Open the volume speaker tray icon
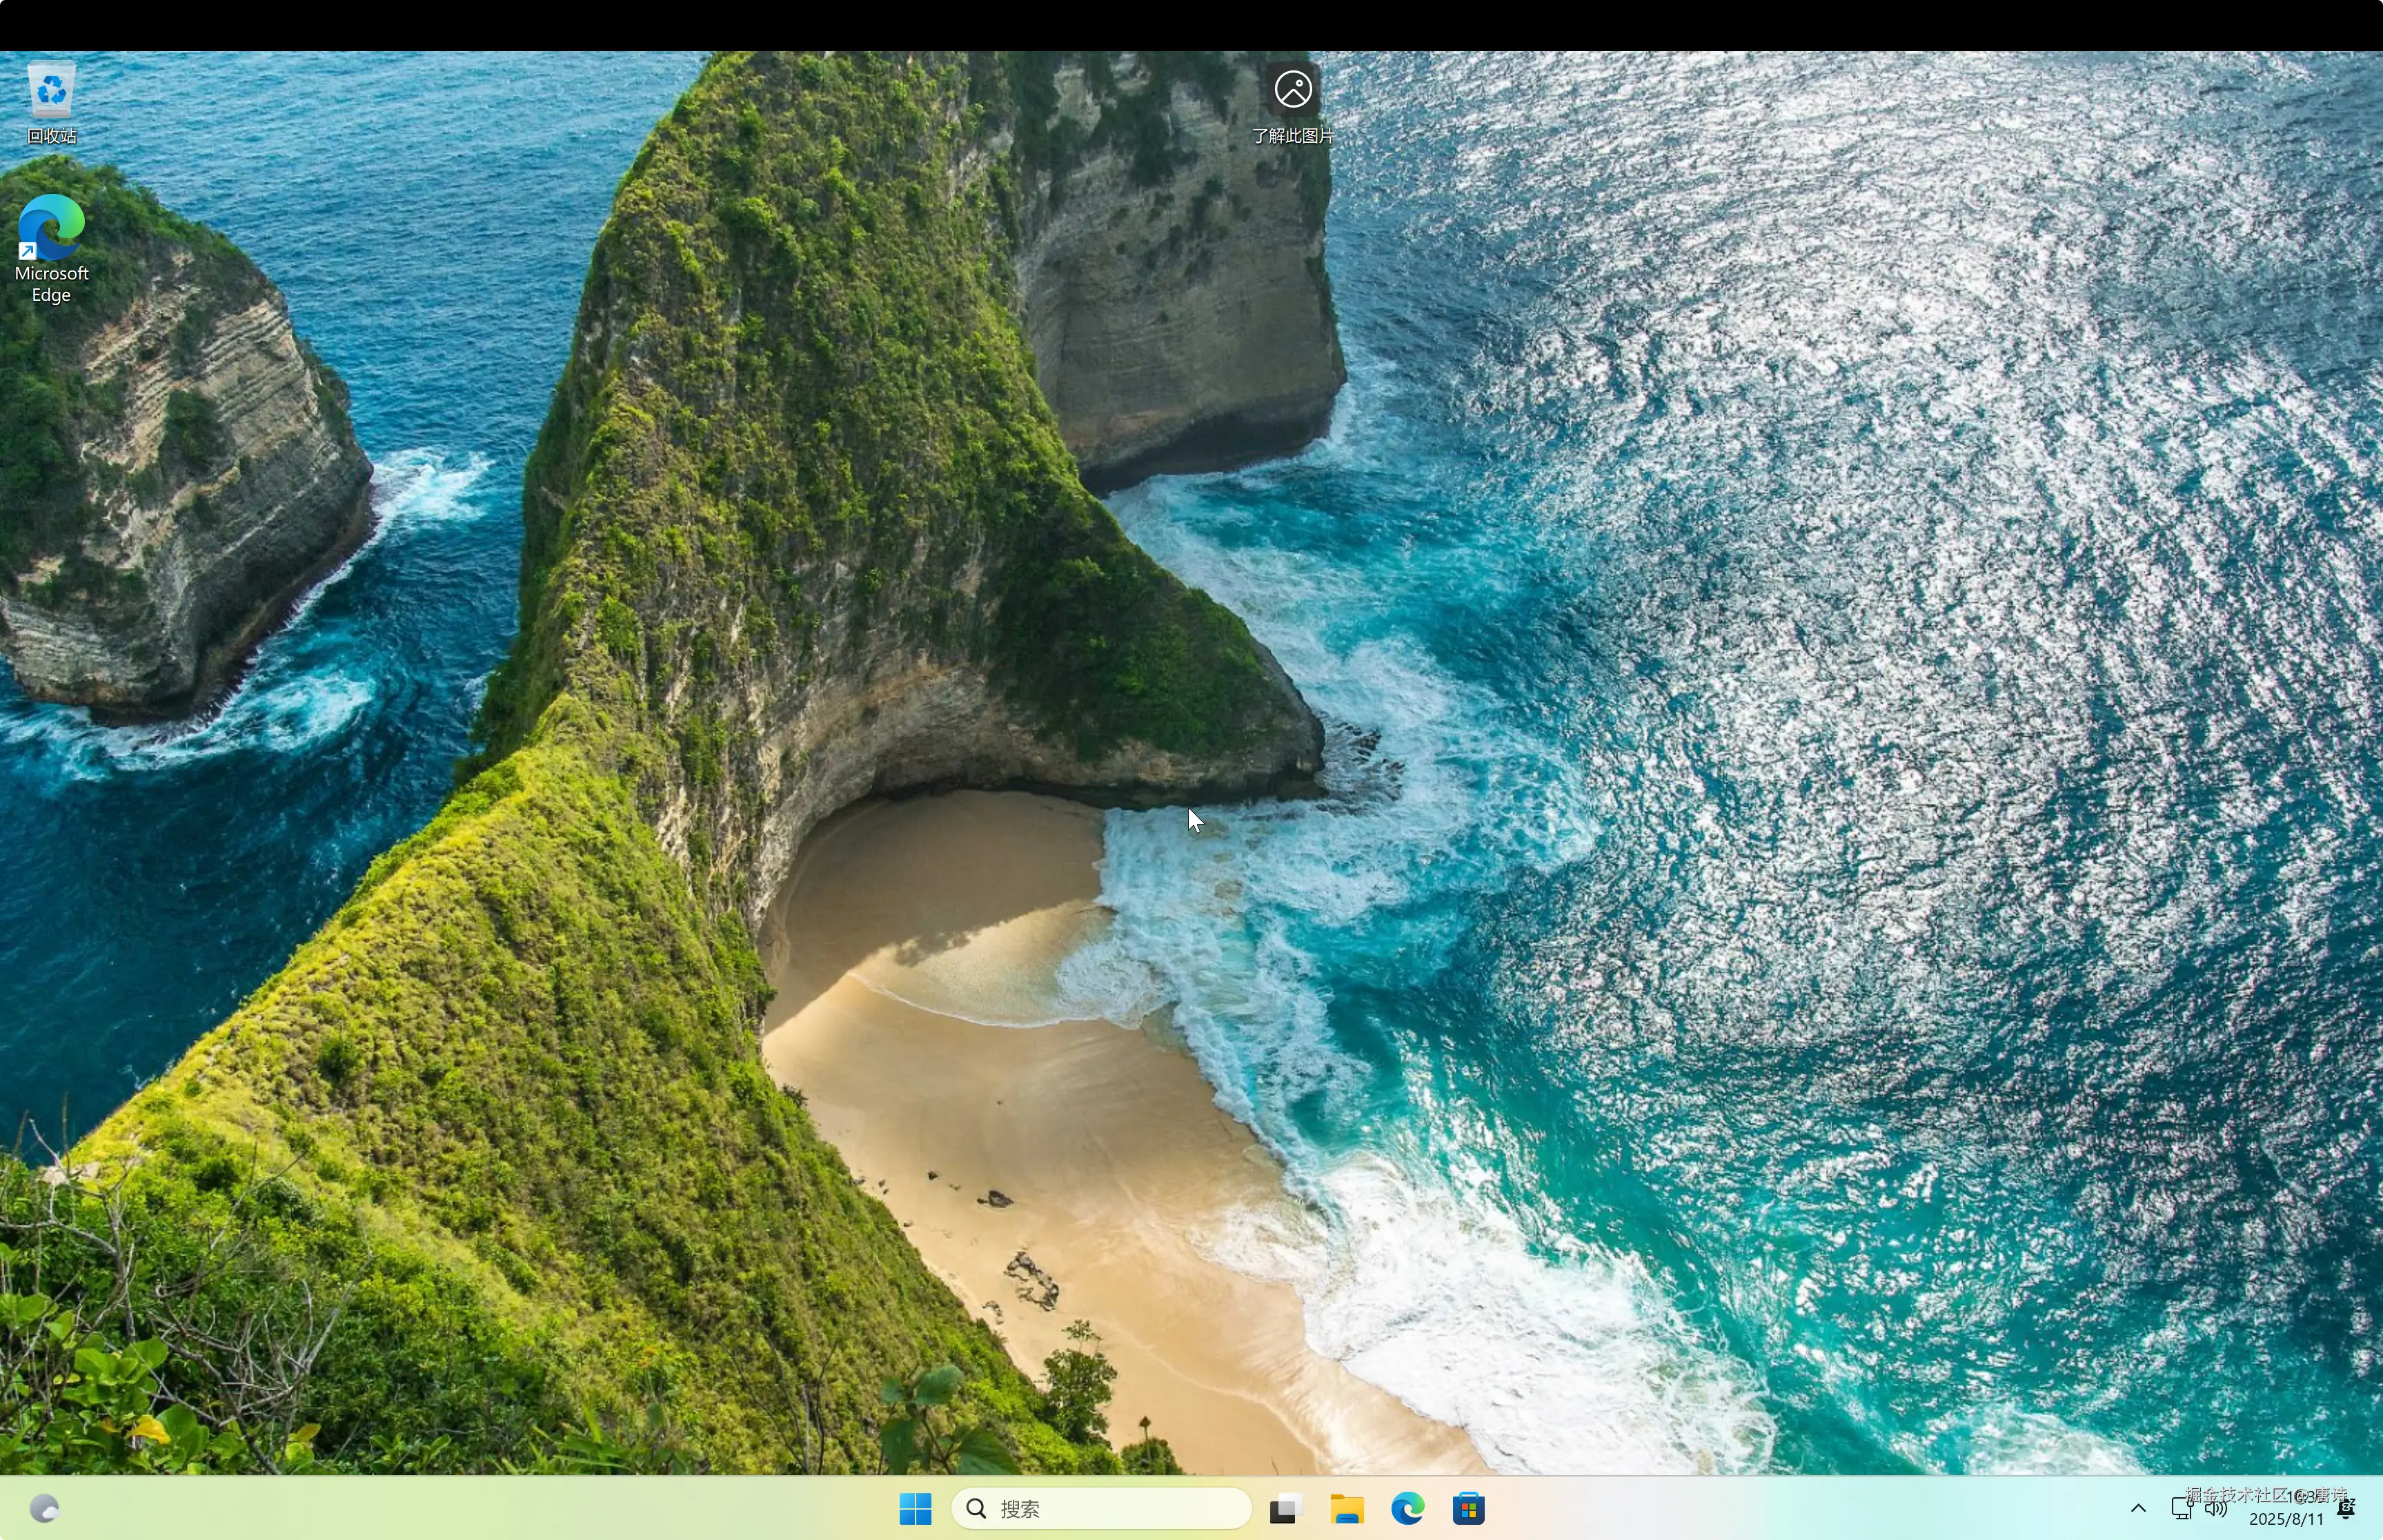 point(2216,1508)
